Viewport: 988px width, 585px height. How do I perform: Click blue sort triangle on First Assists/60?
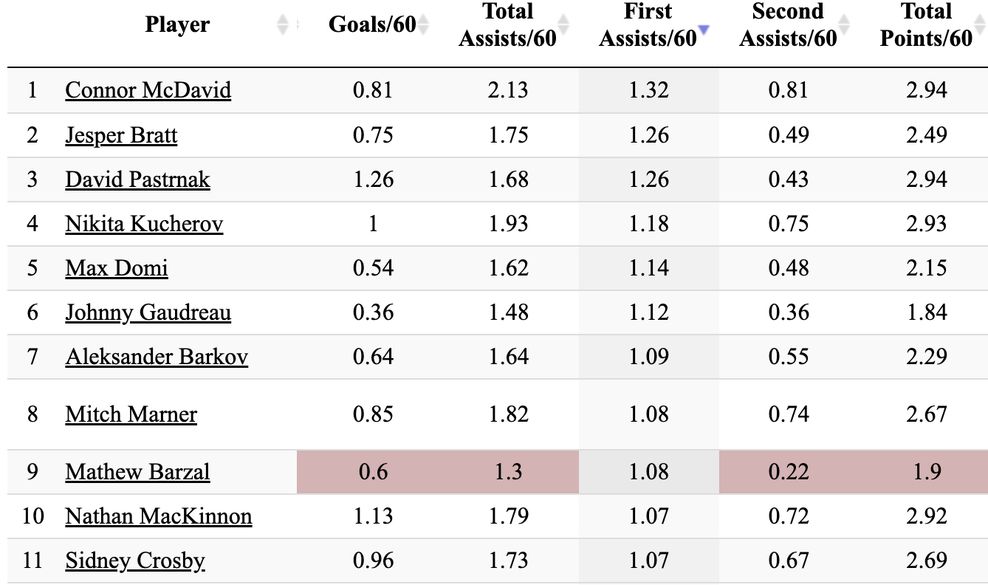[703, 30]
